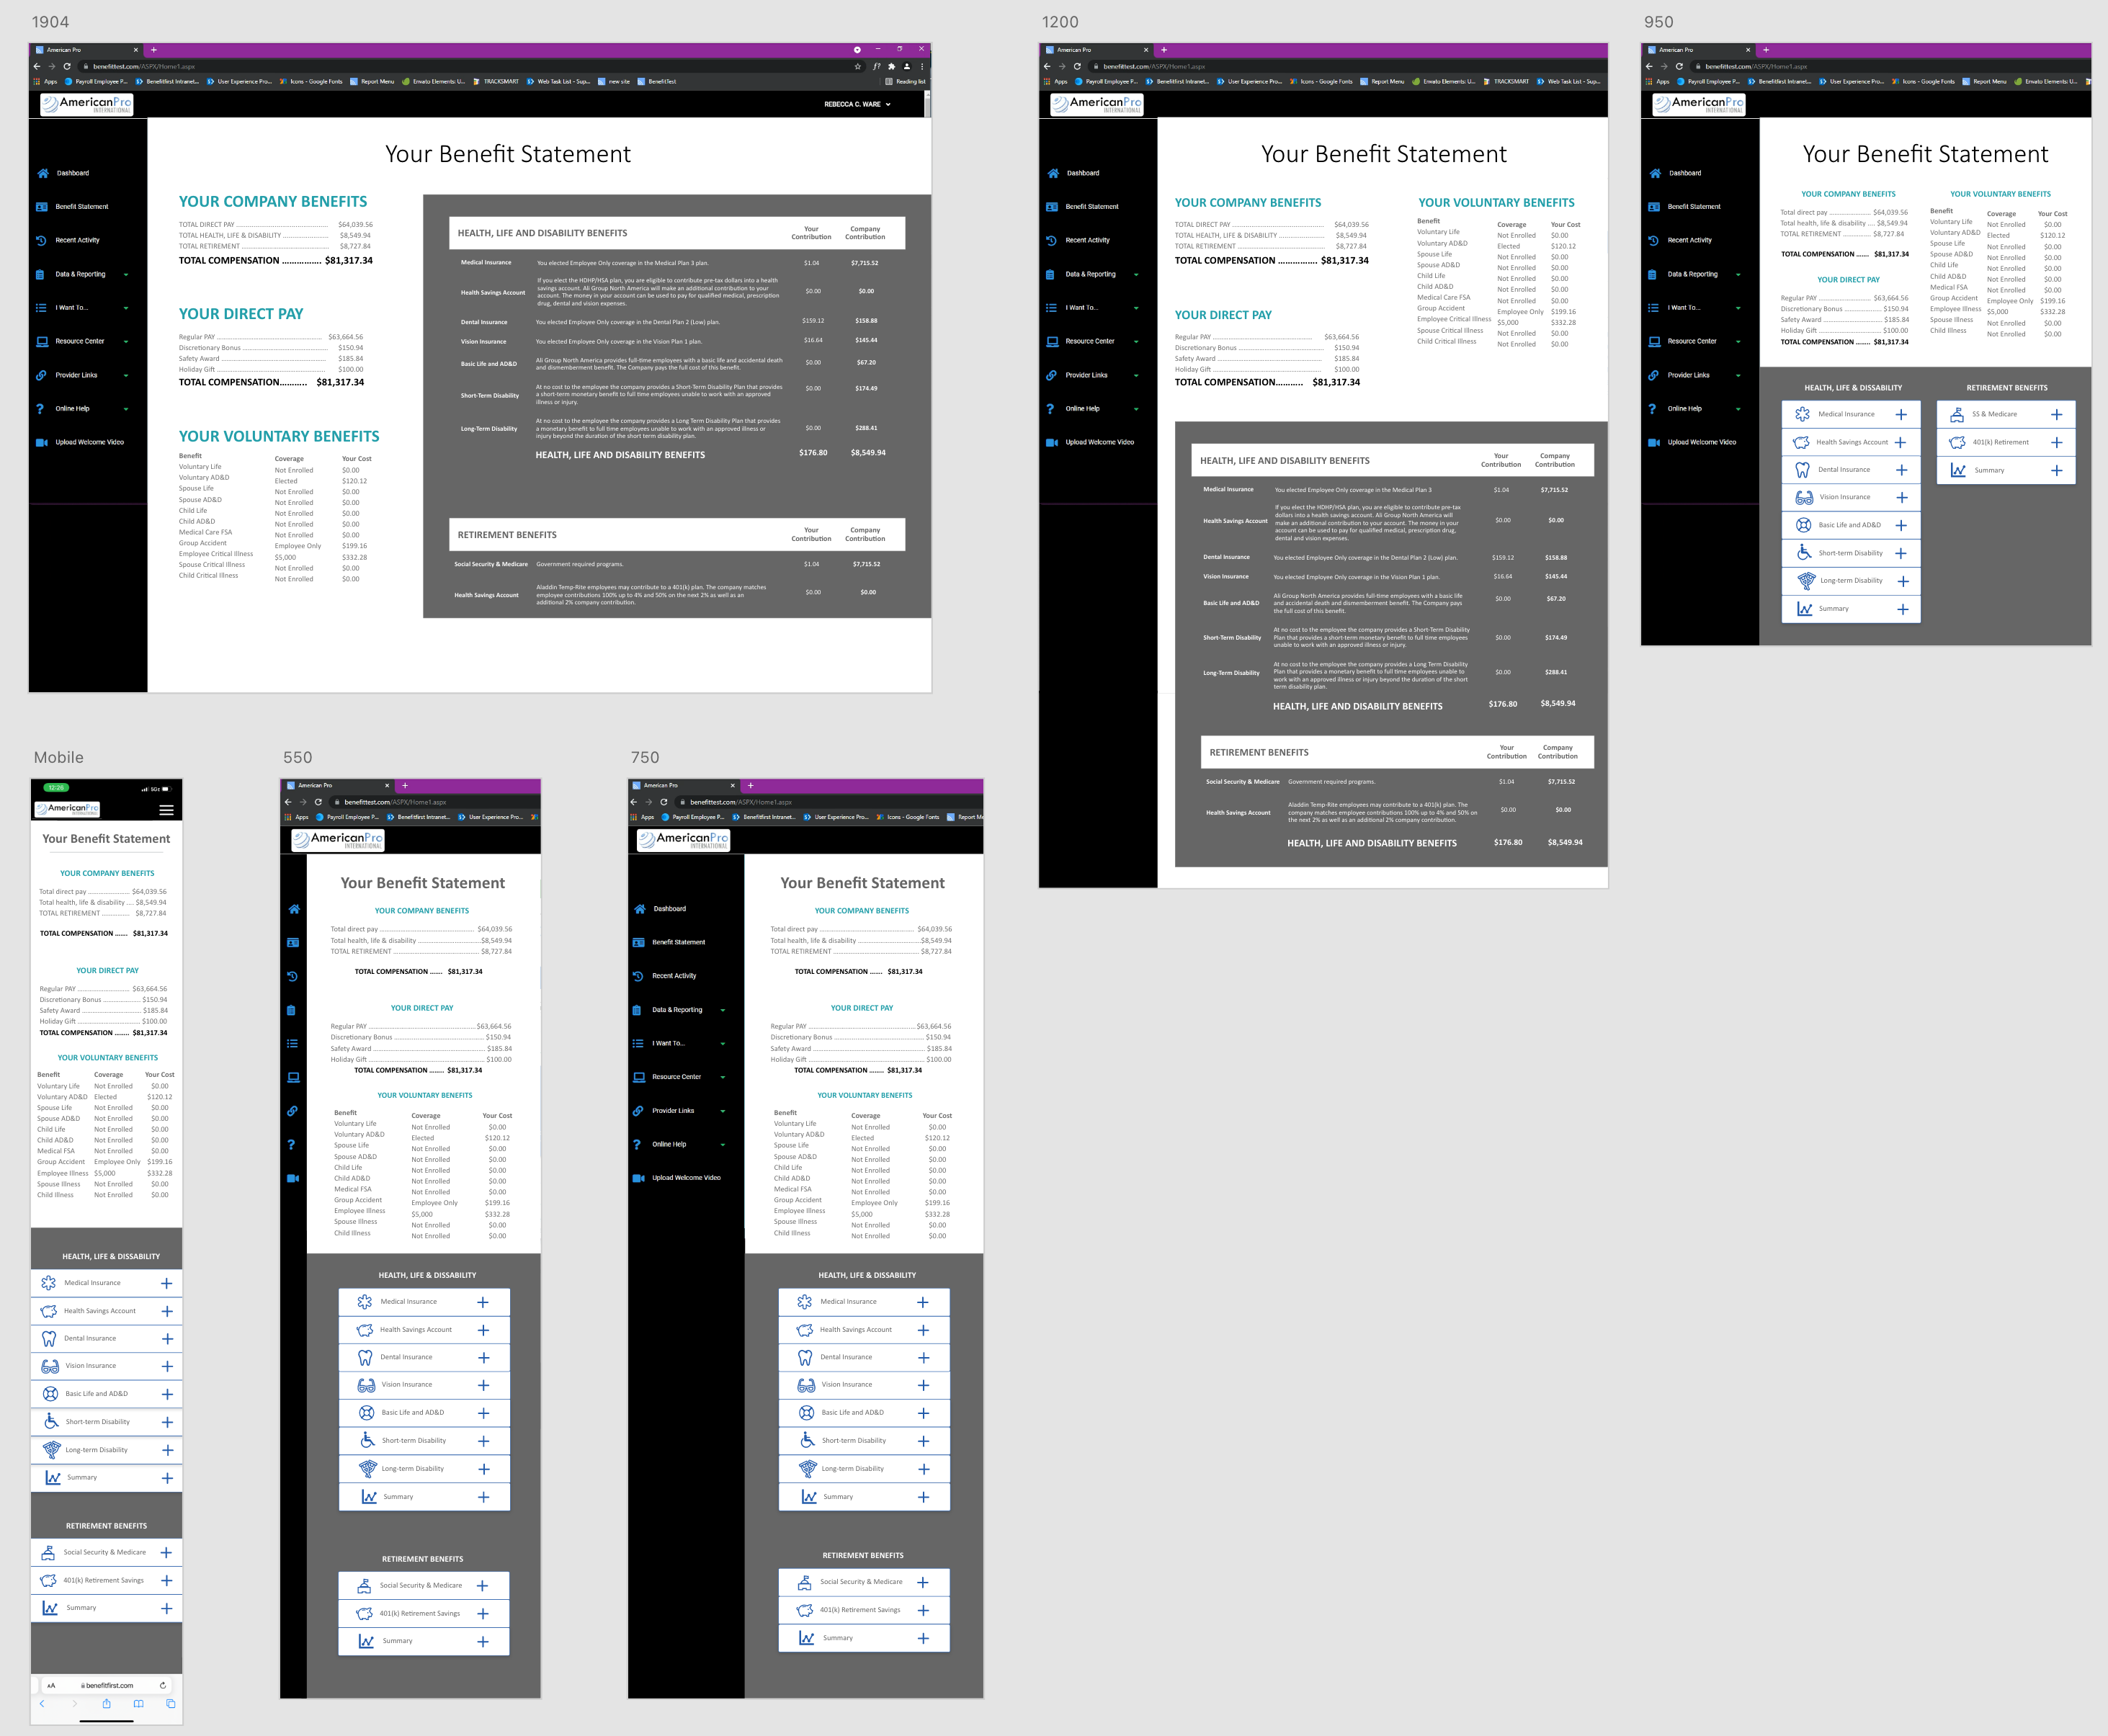Click the Dashboard home icon in the 1904 frame
The height and width of the screenshot is (1736, 2108).
43,173
